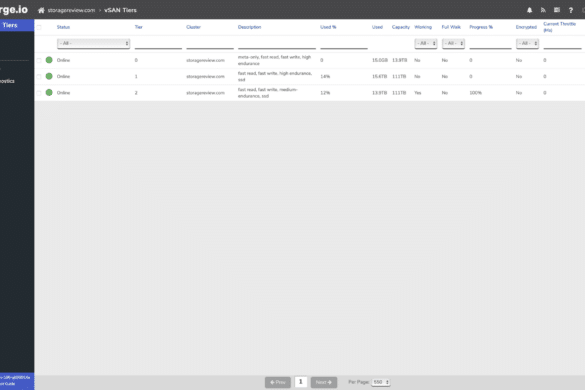
Task: Click the green Online status icon for tier 1
Action: coord(49,76)
